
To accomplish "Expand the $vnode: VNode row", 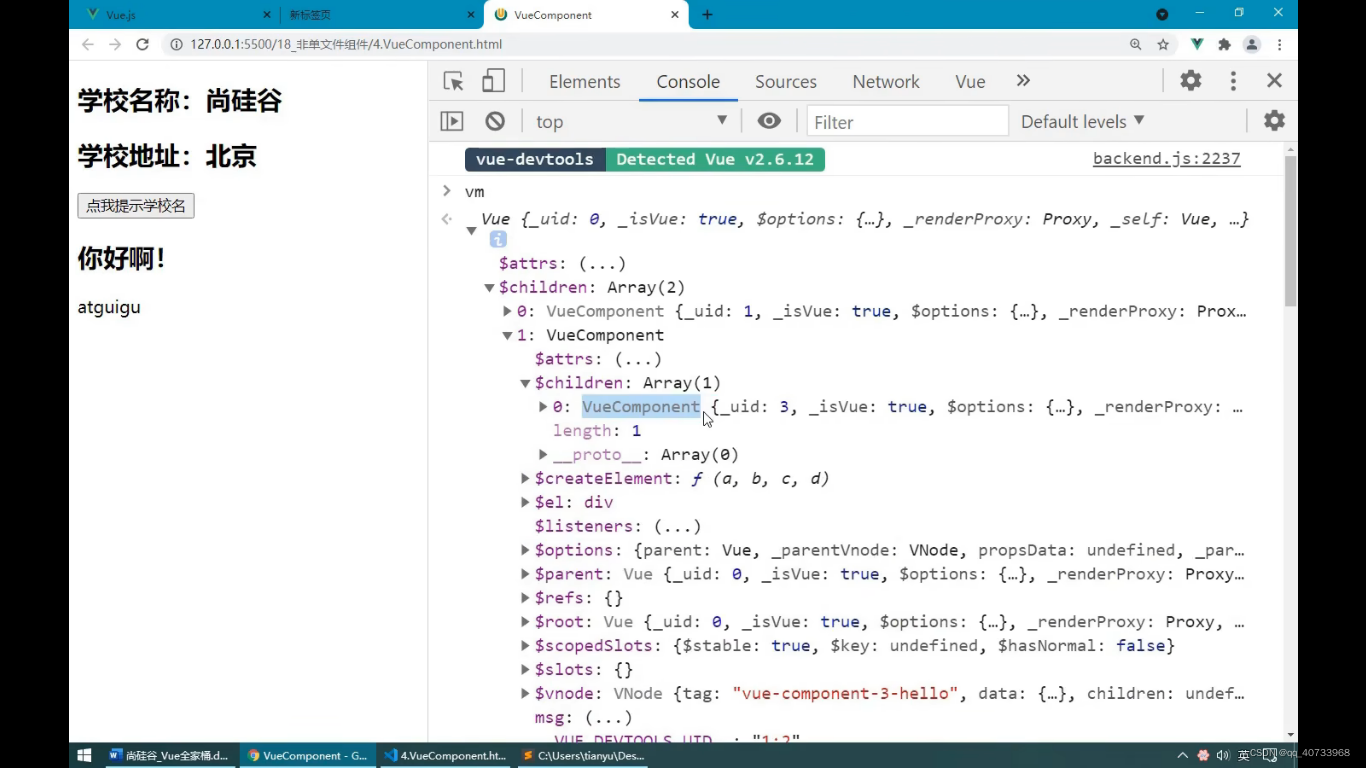I will coord(525,694).
